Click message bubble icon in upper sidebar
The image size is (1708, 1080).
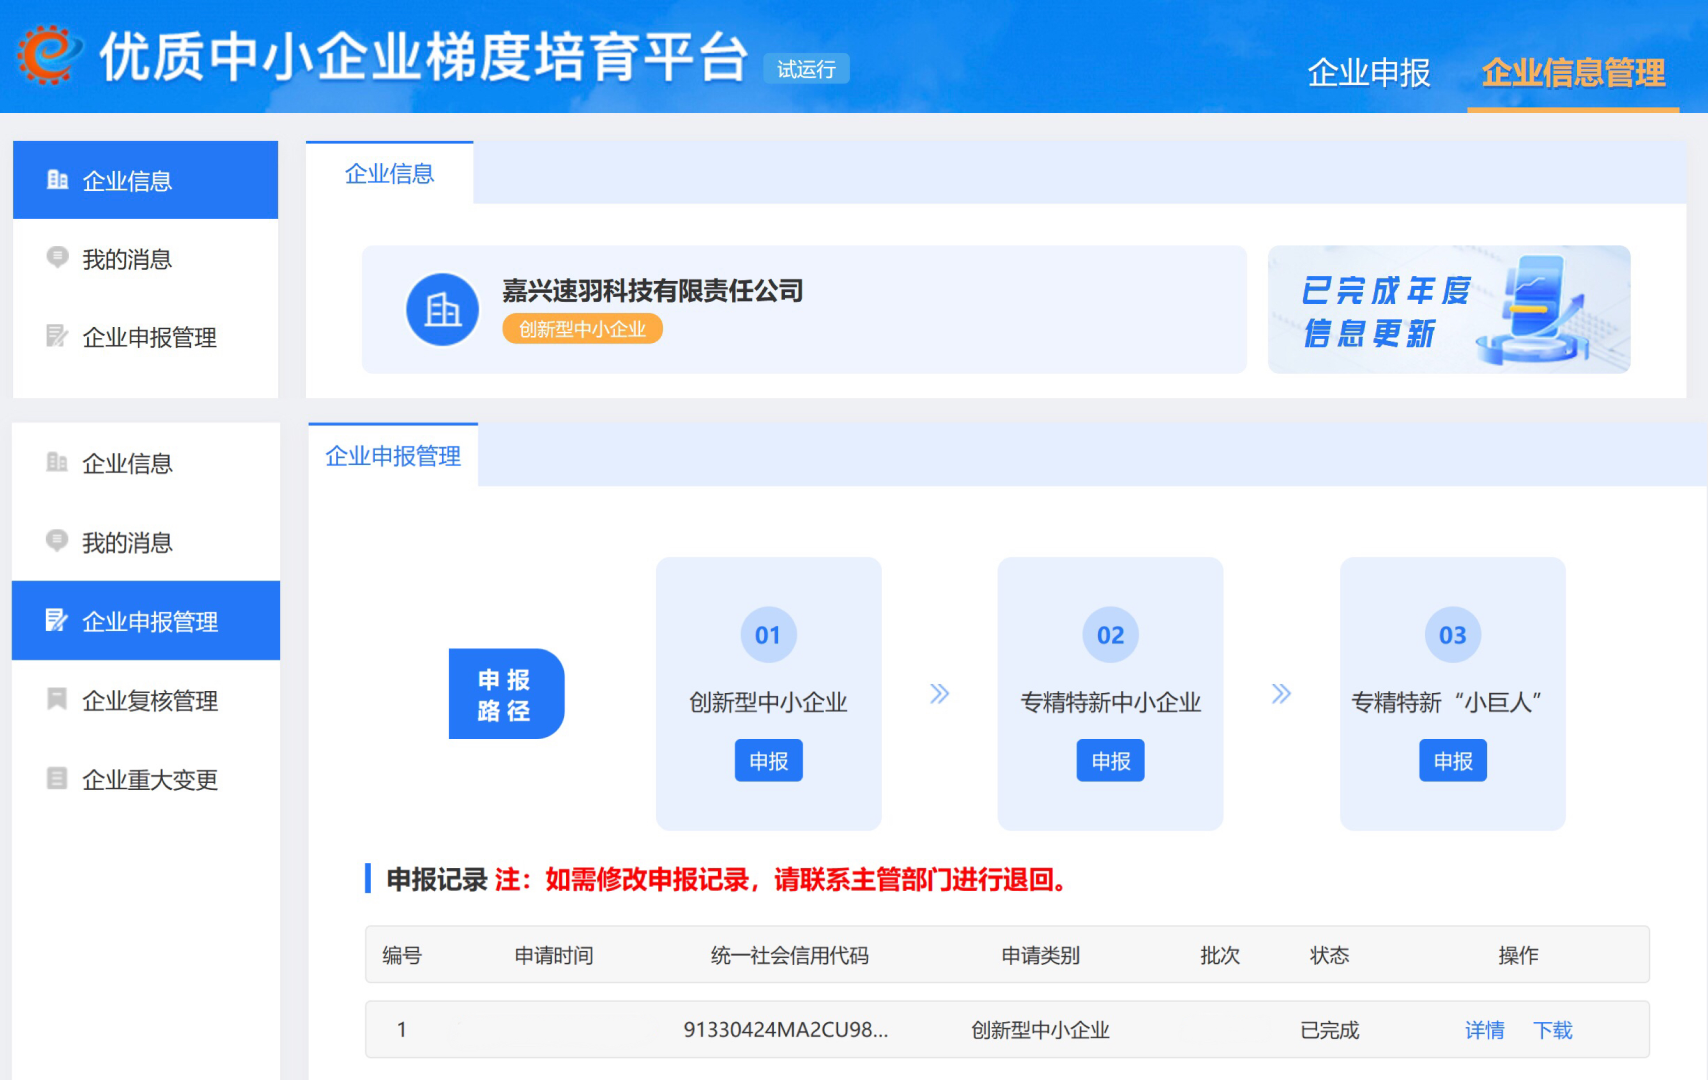57,257
